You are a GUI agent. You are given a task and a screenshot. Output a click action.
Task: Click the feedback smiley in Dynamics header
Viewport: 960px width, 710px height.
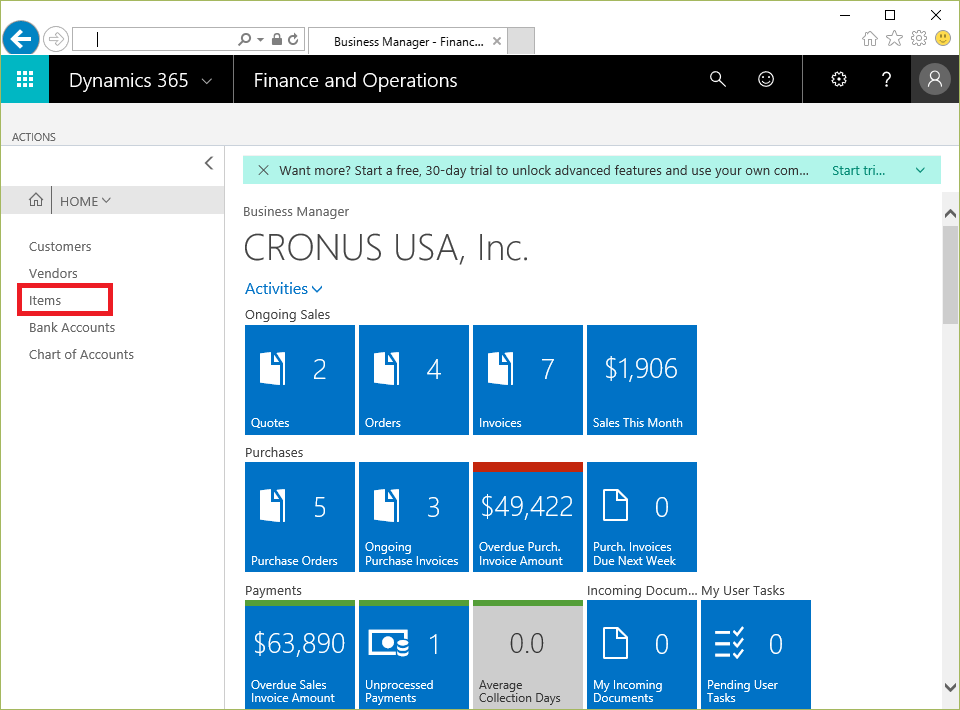[766, 79]
